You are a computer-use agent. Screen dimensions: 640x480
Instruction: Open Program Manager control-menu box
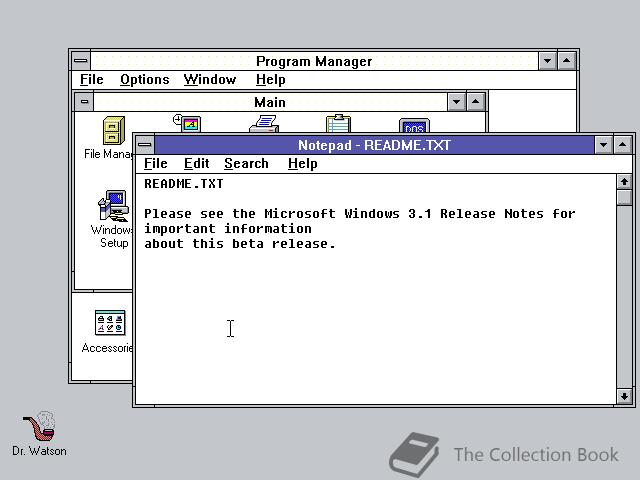pos(81,61)
